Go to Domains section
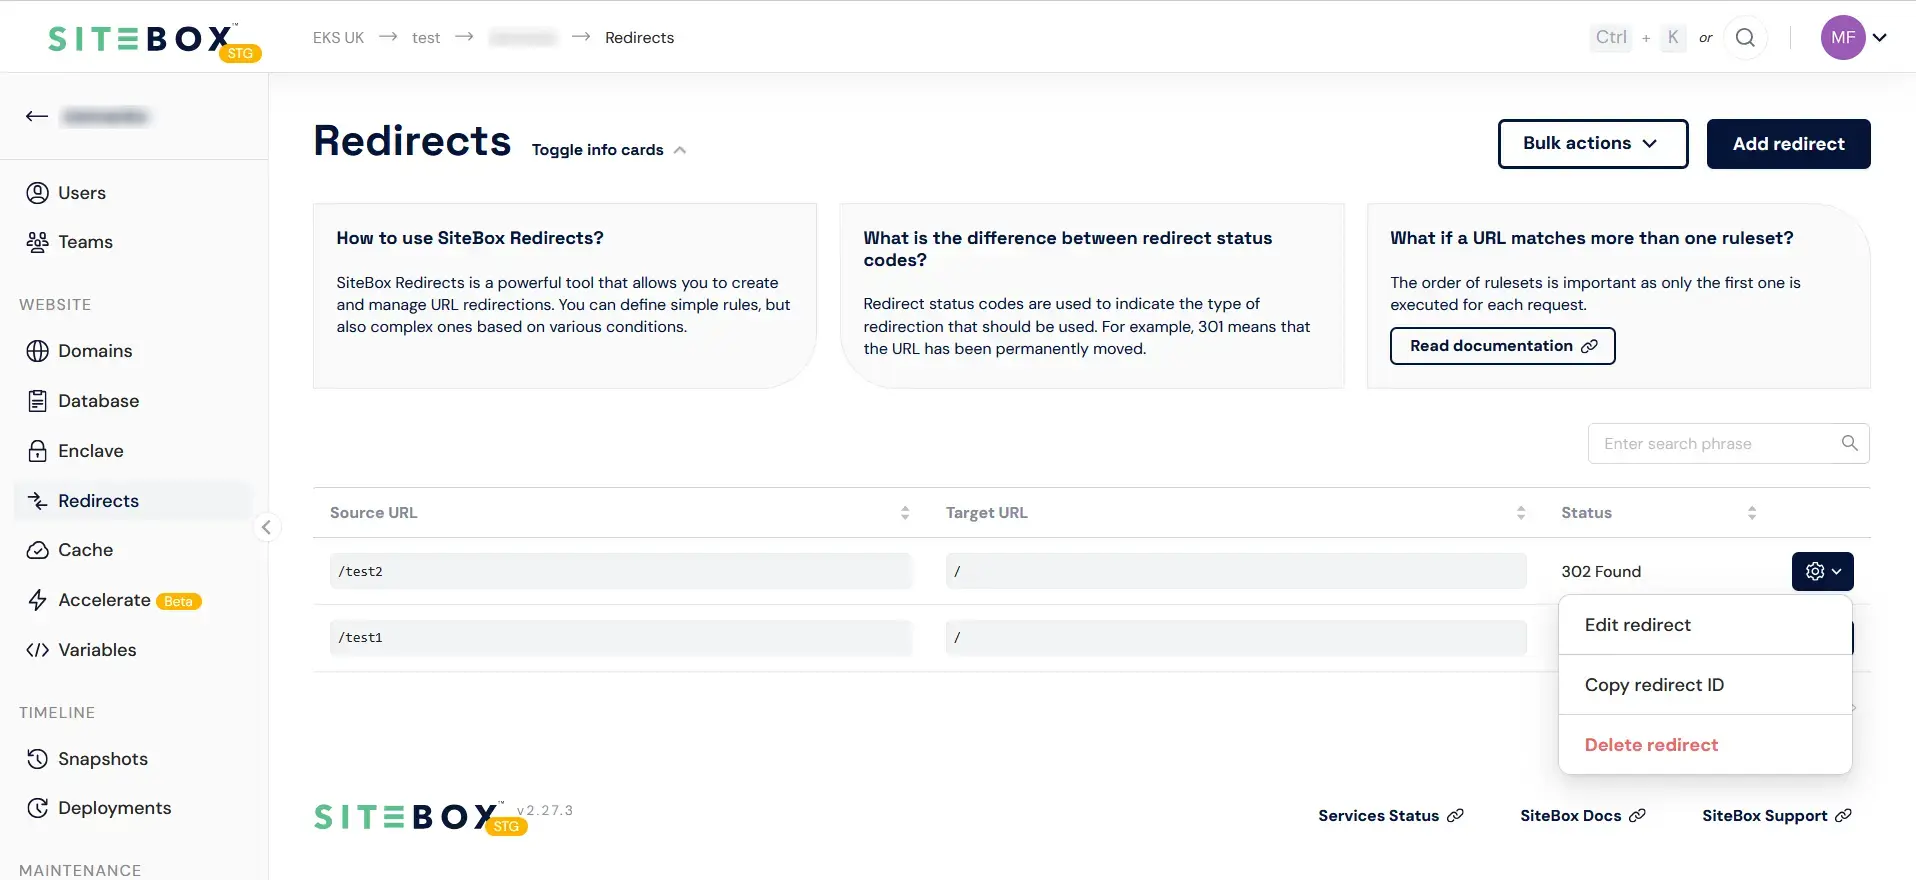 click(x=95, y=351)
